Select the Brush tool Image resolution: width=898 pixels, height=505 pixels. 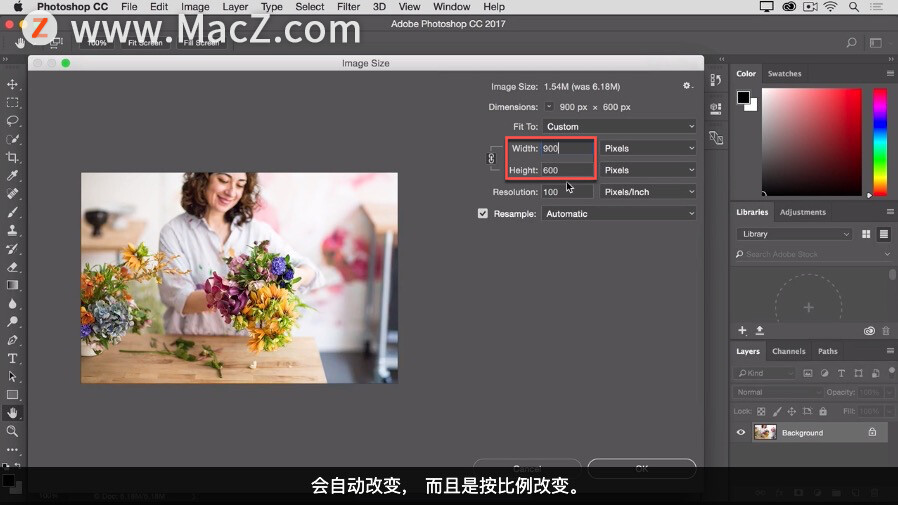[12, 212]
